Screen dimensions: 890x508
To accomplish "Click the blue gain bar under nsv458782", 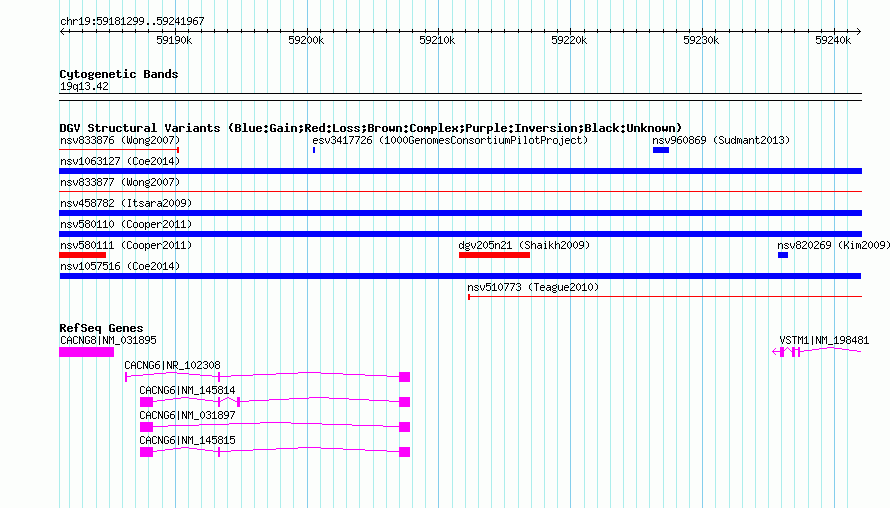I will (460, 213).
